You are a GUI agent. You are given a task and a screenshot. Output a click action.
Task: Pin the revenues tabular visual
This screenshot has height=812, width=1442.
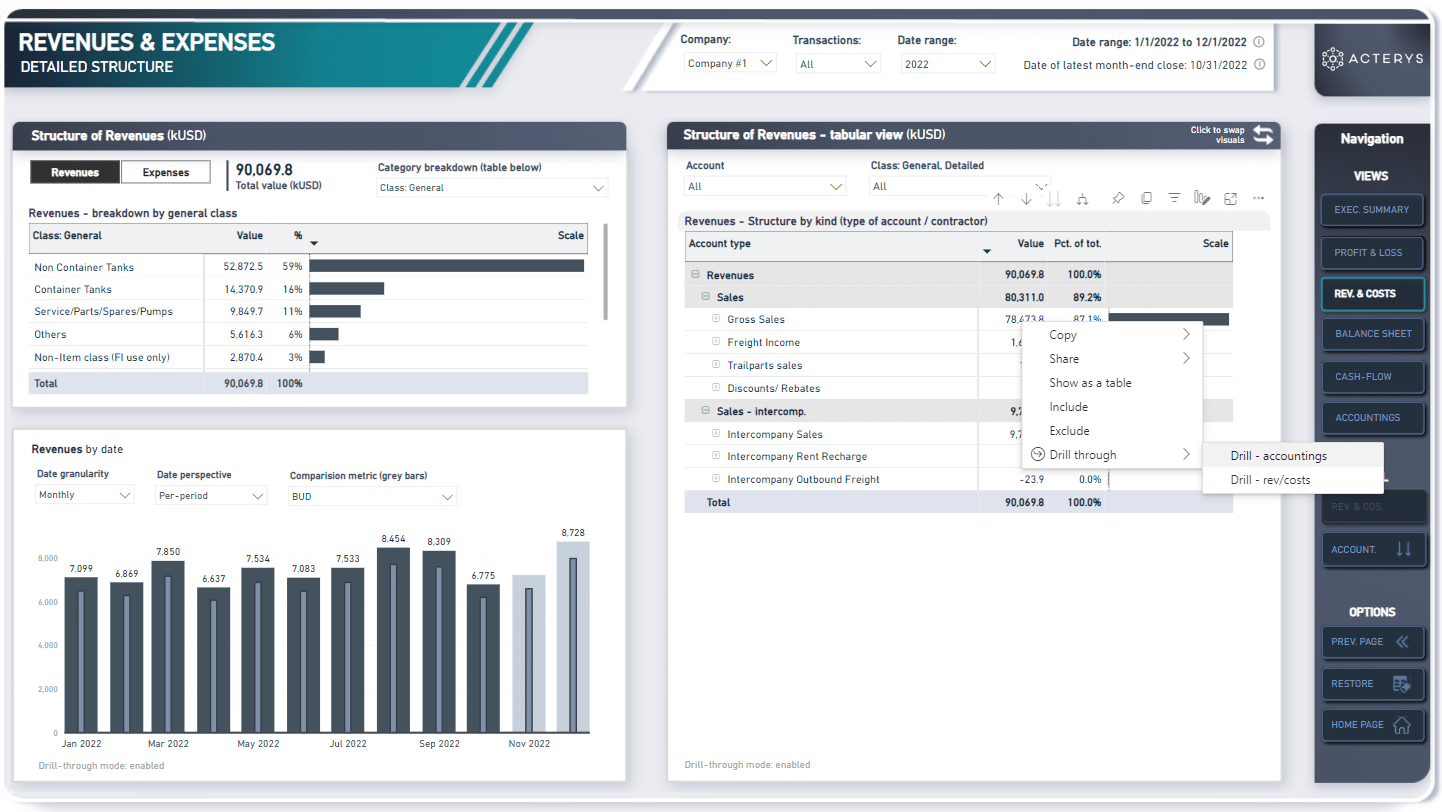point(1118,199)
